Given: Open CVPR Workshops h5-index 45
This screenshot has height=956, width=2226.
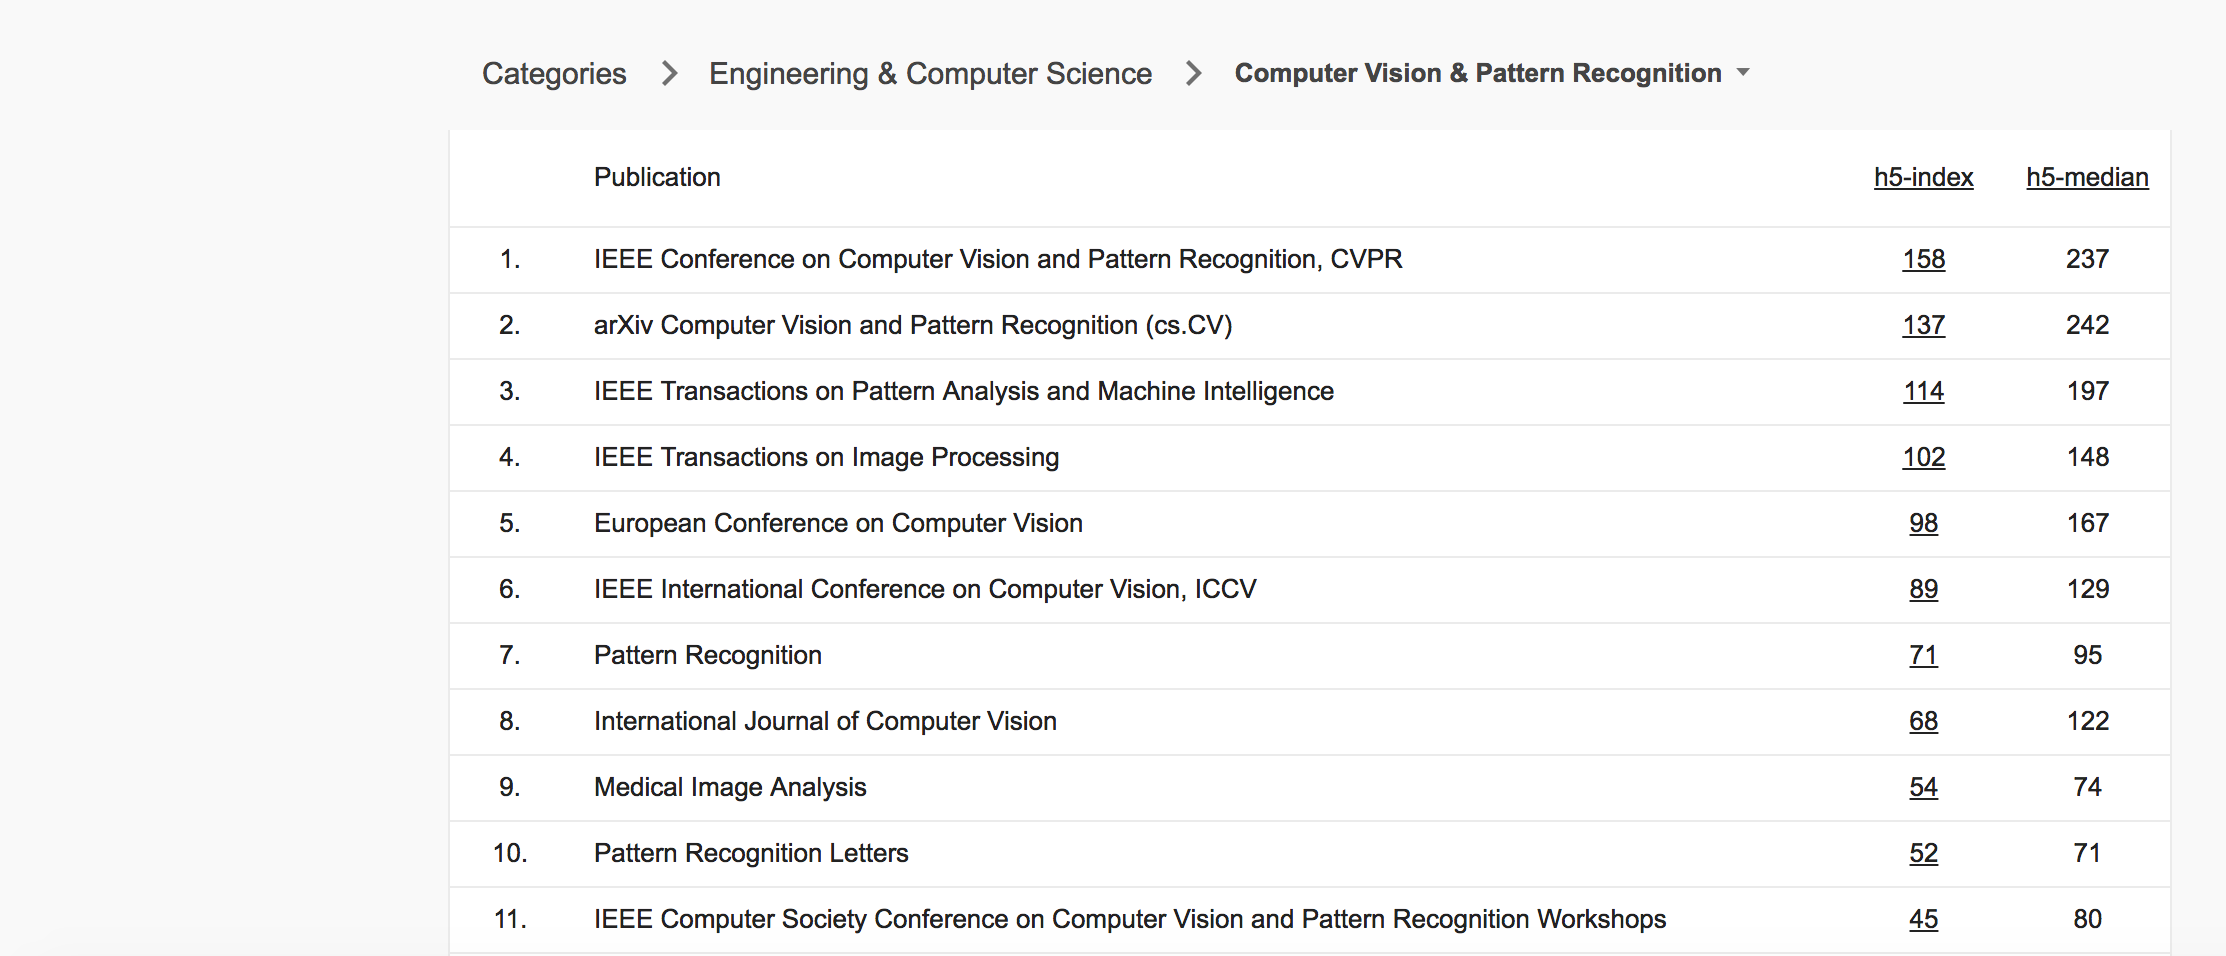Looking at the screenshot, I should coord(1923,919).
